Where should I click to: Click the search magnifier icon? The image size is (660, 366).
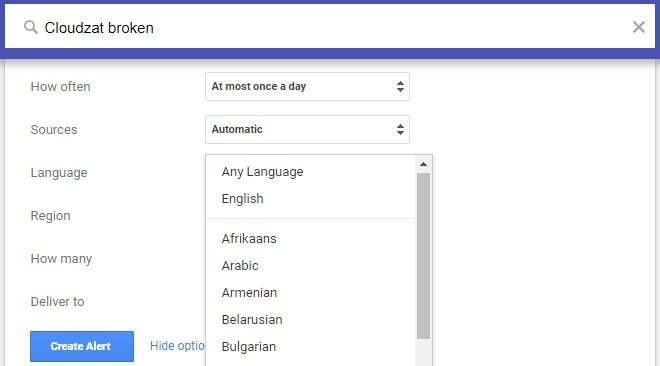pyautogui.click(x=30, y=27)
